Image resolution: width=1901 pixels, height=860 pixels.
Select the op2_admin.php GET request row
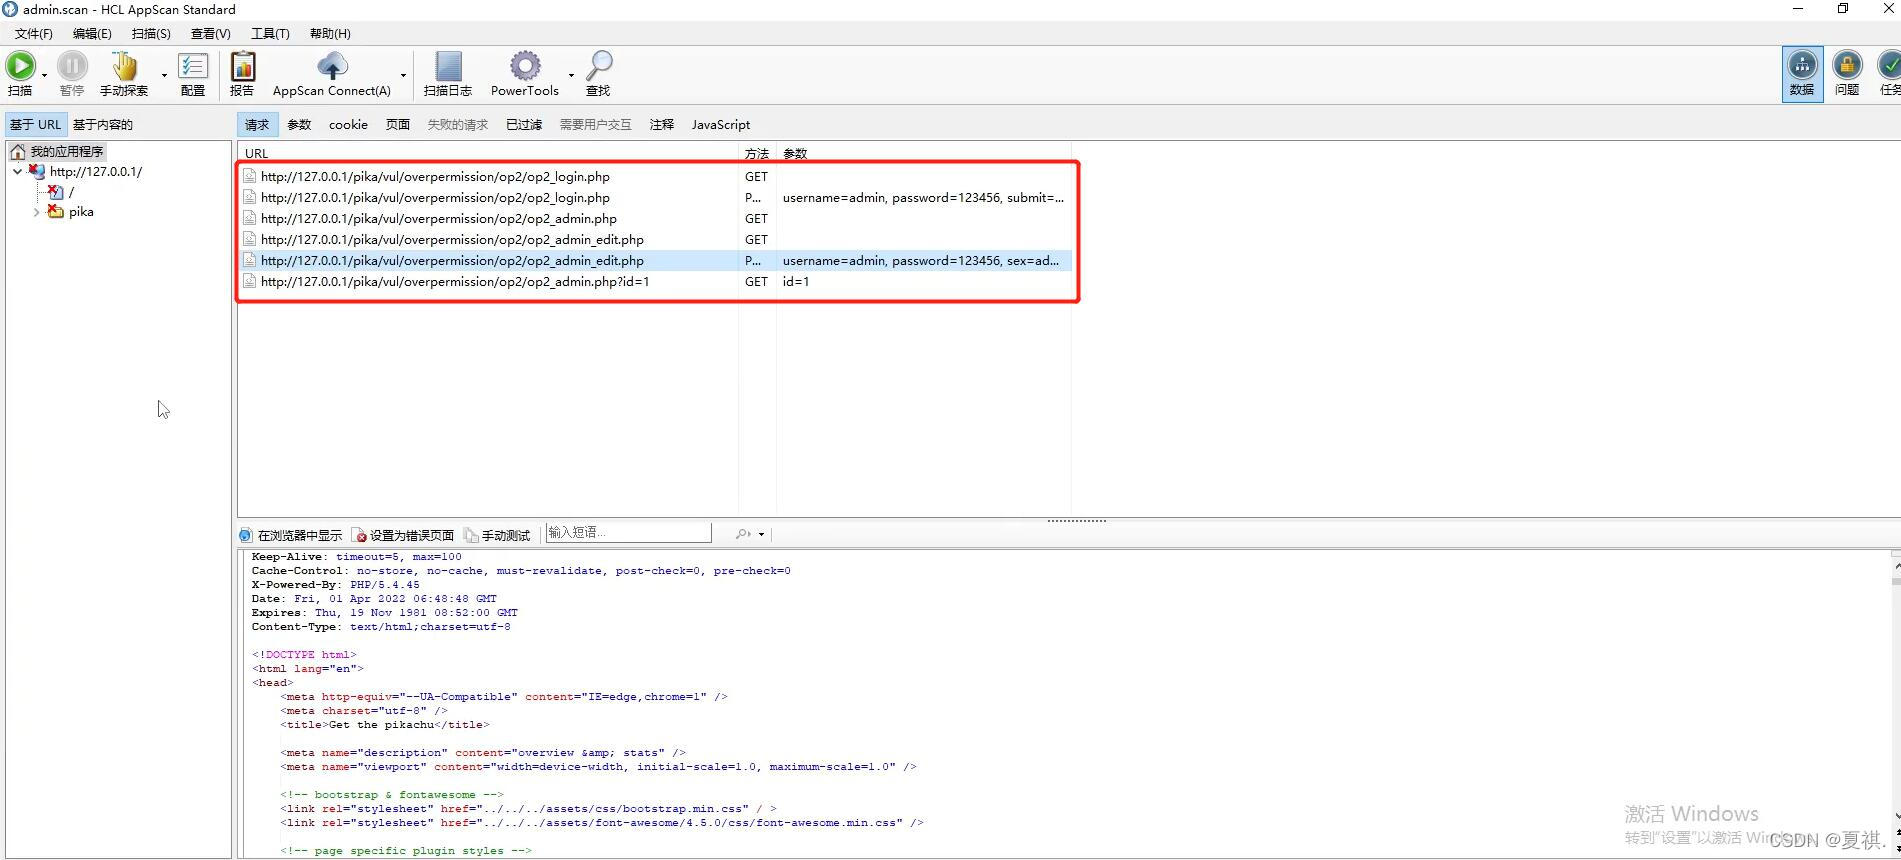656,218
